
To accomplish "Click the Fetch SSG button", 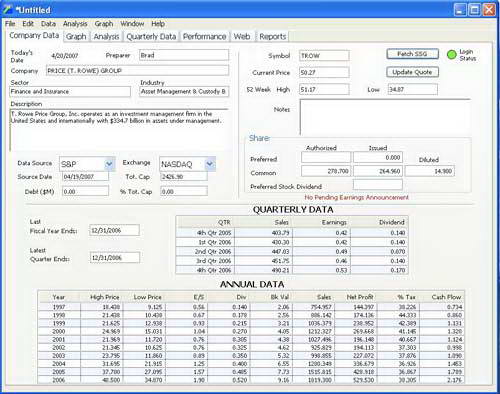I will 412,54.
